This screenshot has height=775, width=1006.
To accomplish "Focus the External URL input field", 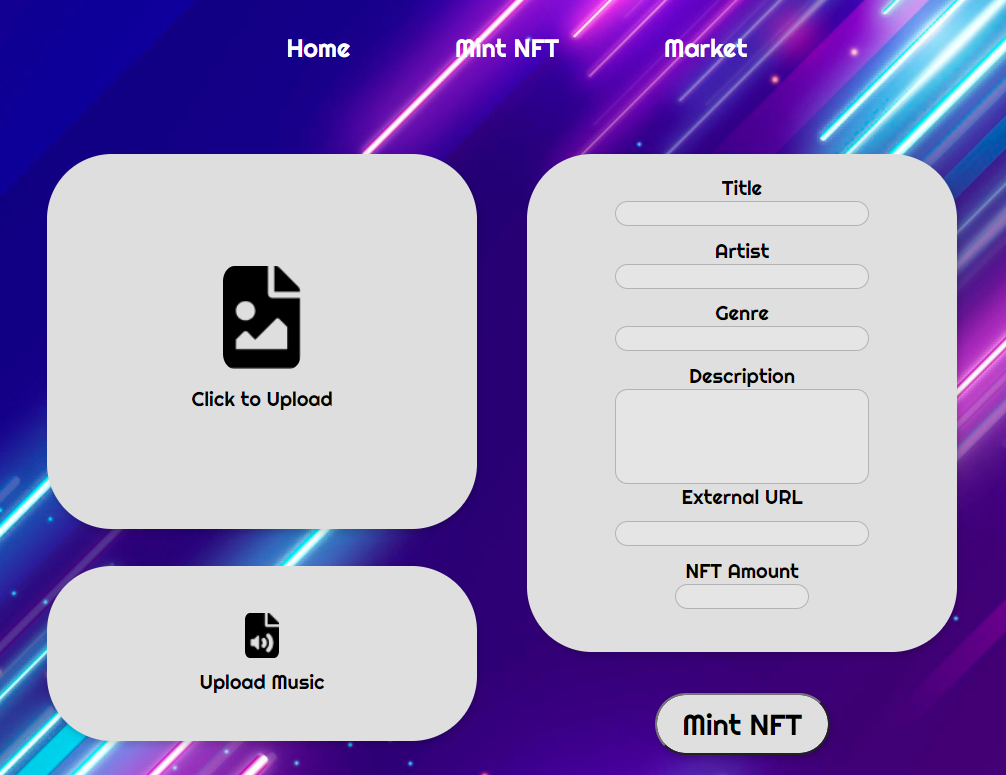I will coord(742,534).
